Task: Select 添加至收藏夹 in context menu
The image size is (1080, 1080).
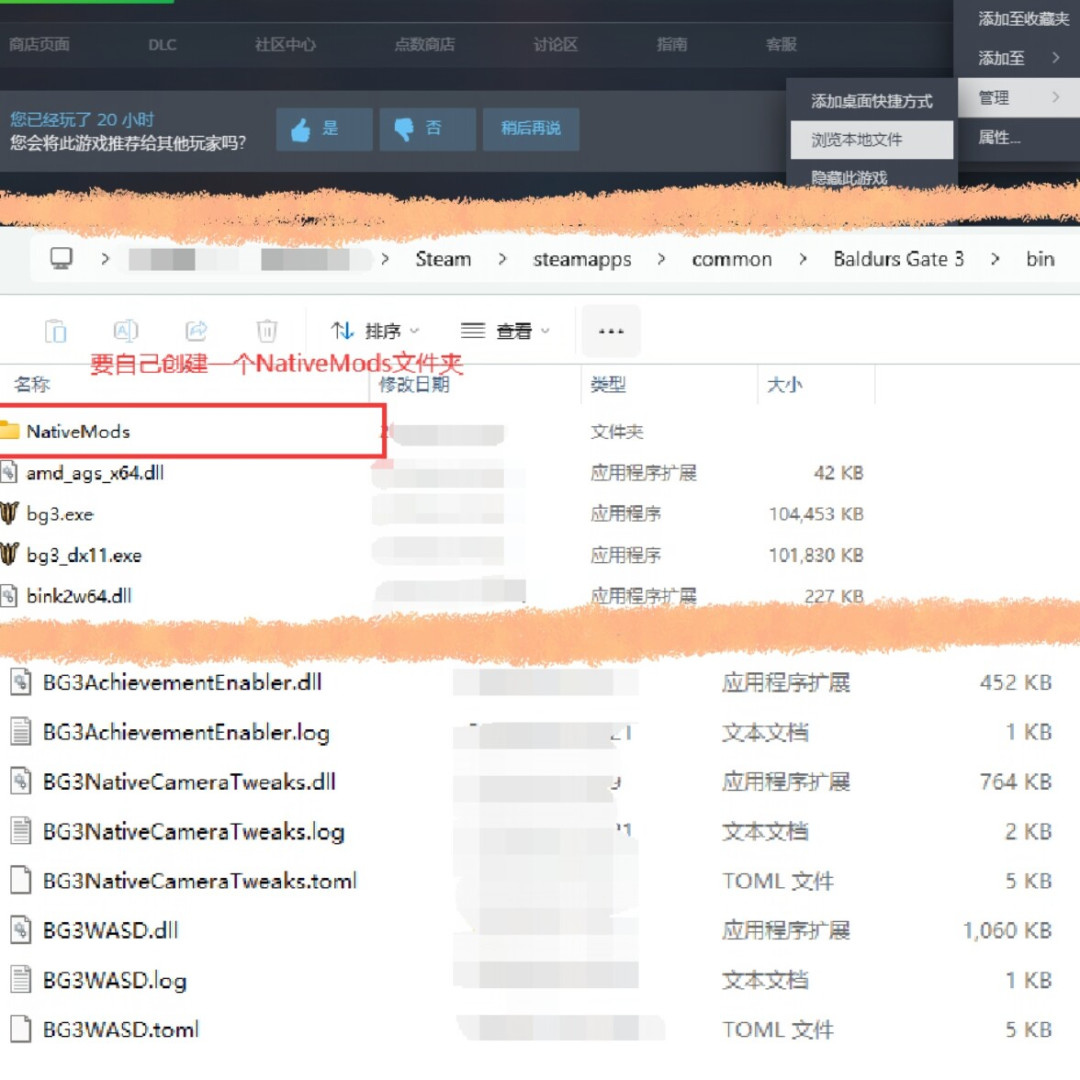Action: click(1023, 19)
